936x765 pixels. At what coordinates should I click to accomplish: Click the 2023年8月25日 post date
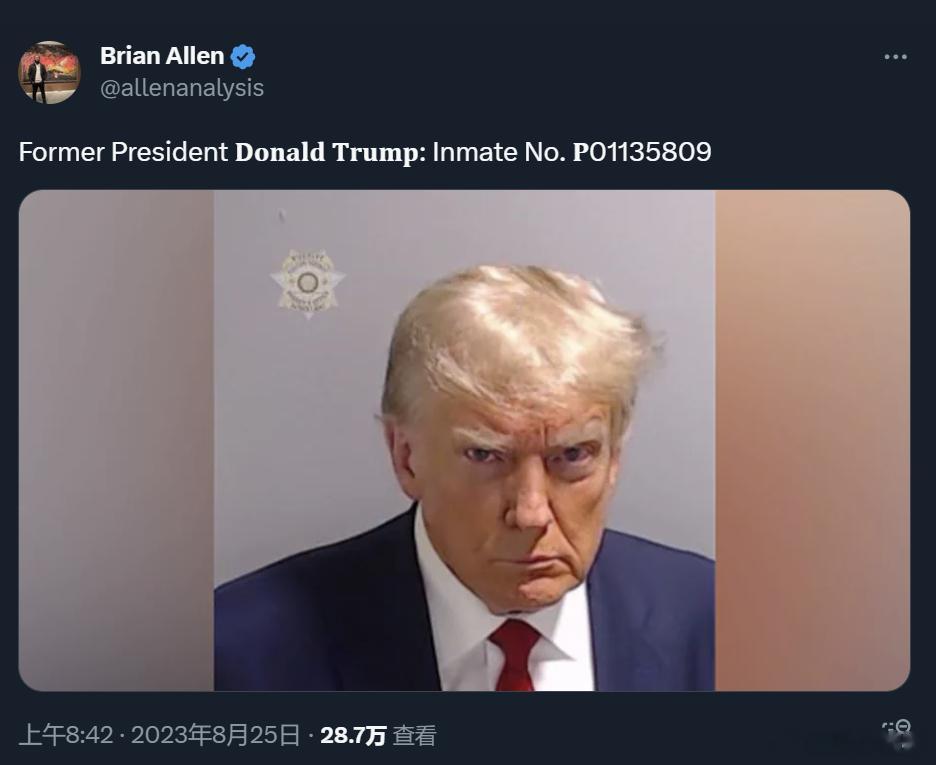215,735
